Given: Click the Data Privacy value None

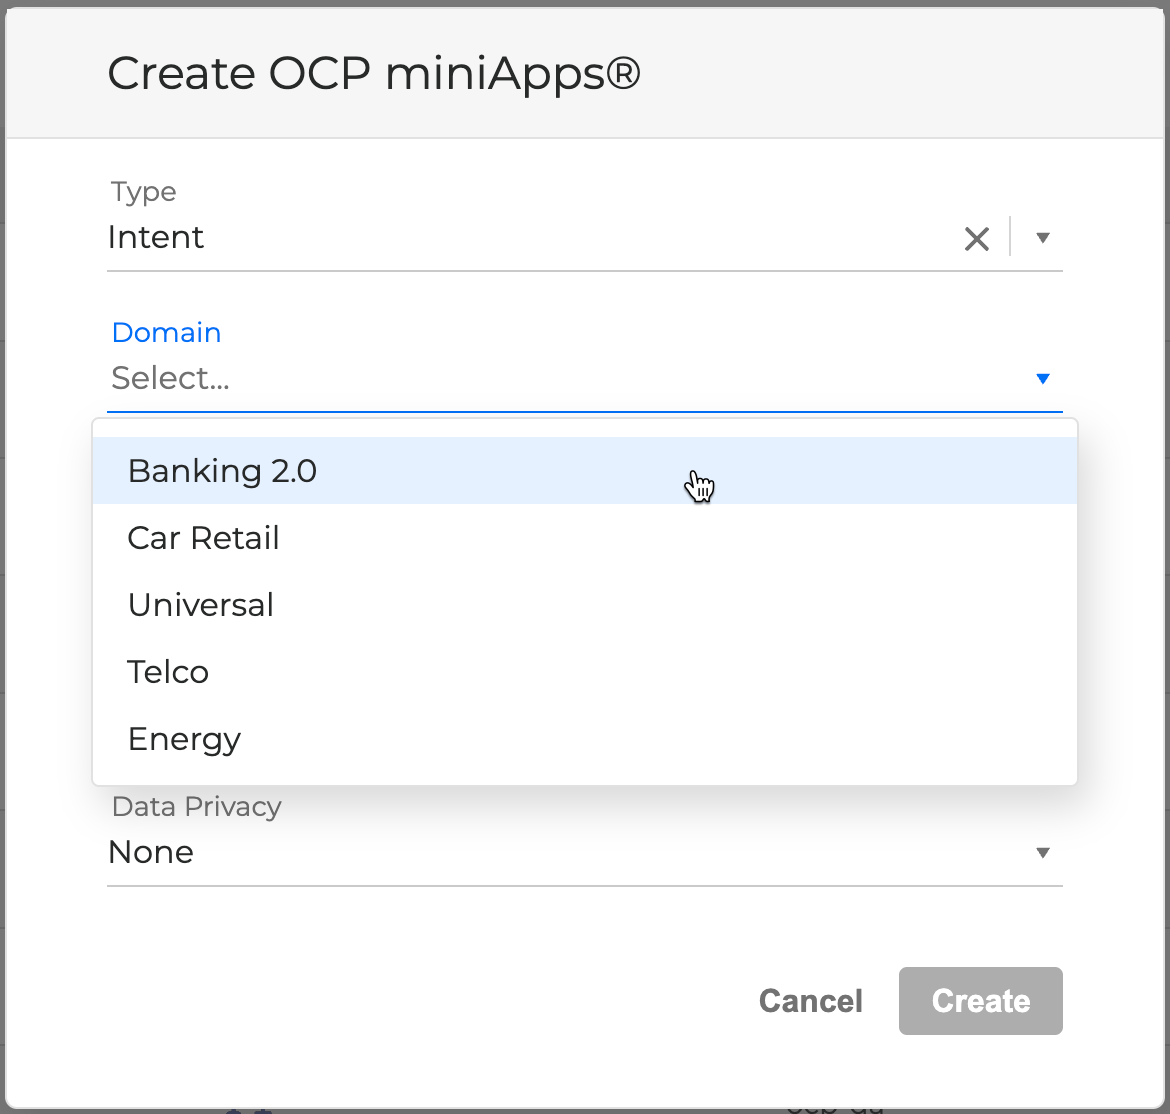Looking at the screenshot, I should point(151,853).
